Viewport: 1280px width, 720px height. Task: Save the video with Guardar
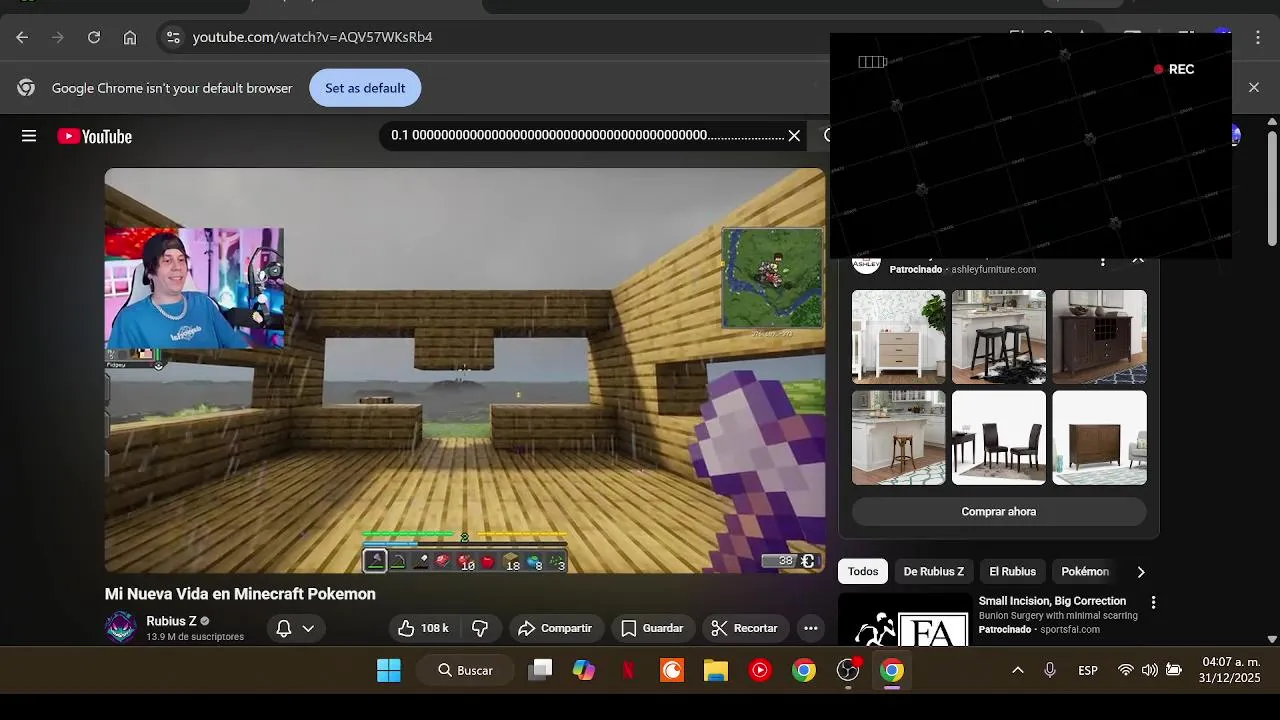pos(652,628)
